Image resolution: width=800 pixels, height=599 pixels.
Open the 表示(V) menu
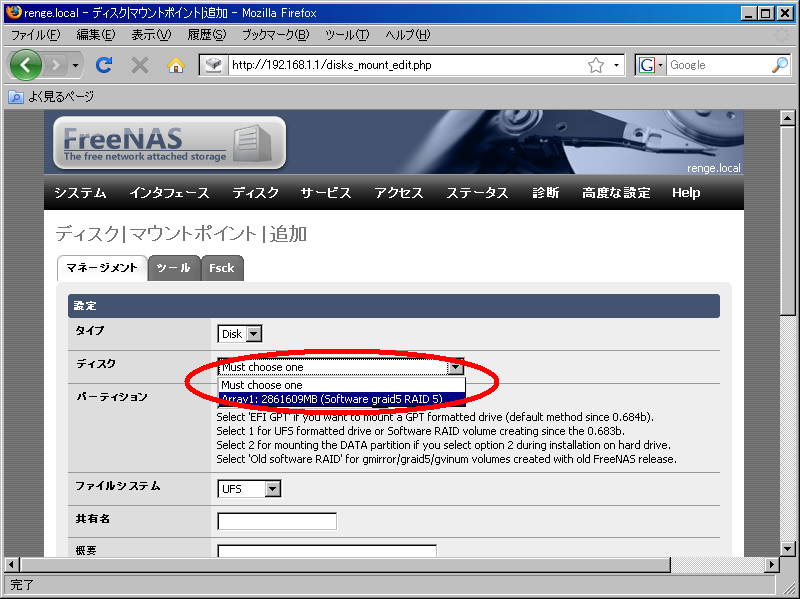[x=152, y=35]
